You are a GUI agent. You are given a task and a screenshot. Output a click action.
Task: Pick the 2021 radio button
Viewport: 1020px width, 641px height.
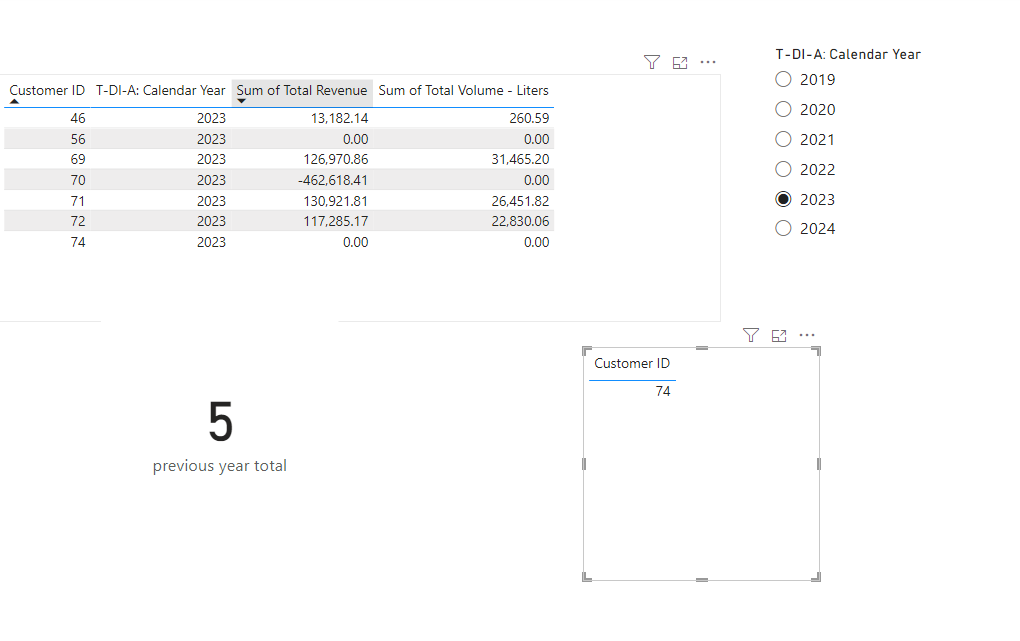pos(783,139)
